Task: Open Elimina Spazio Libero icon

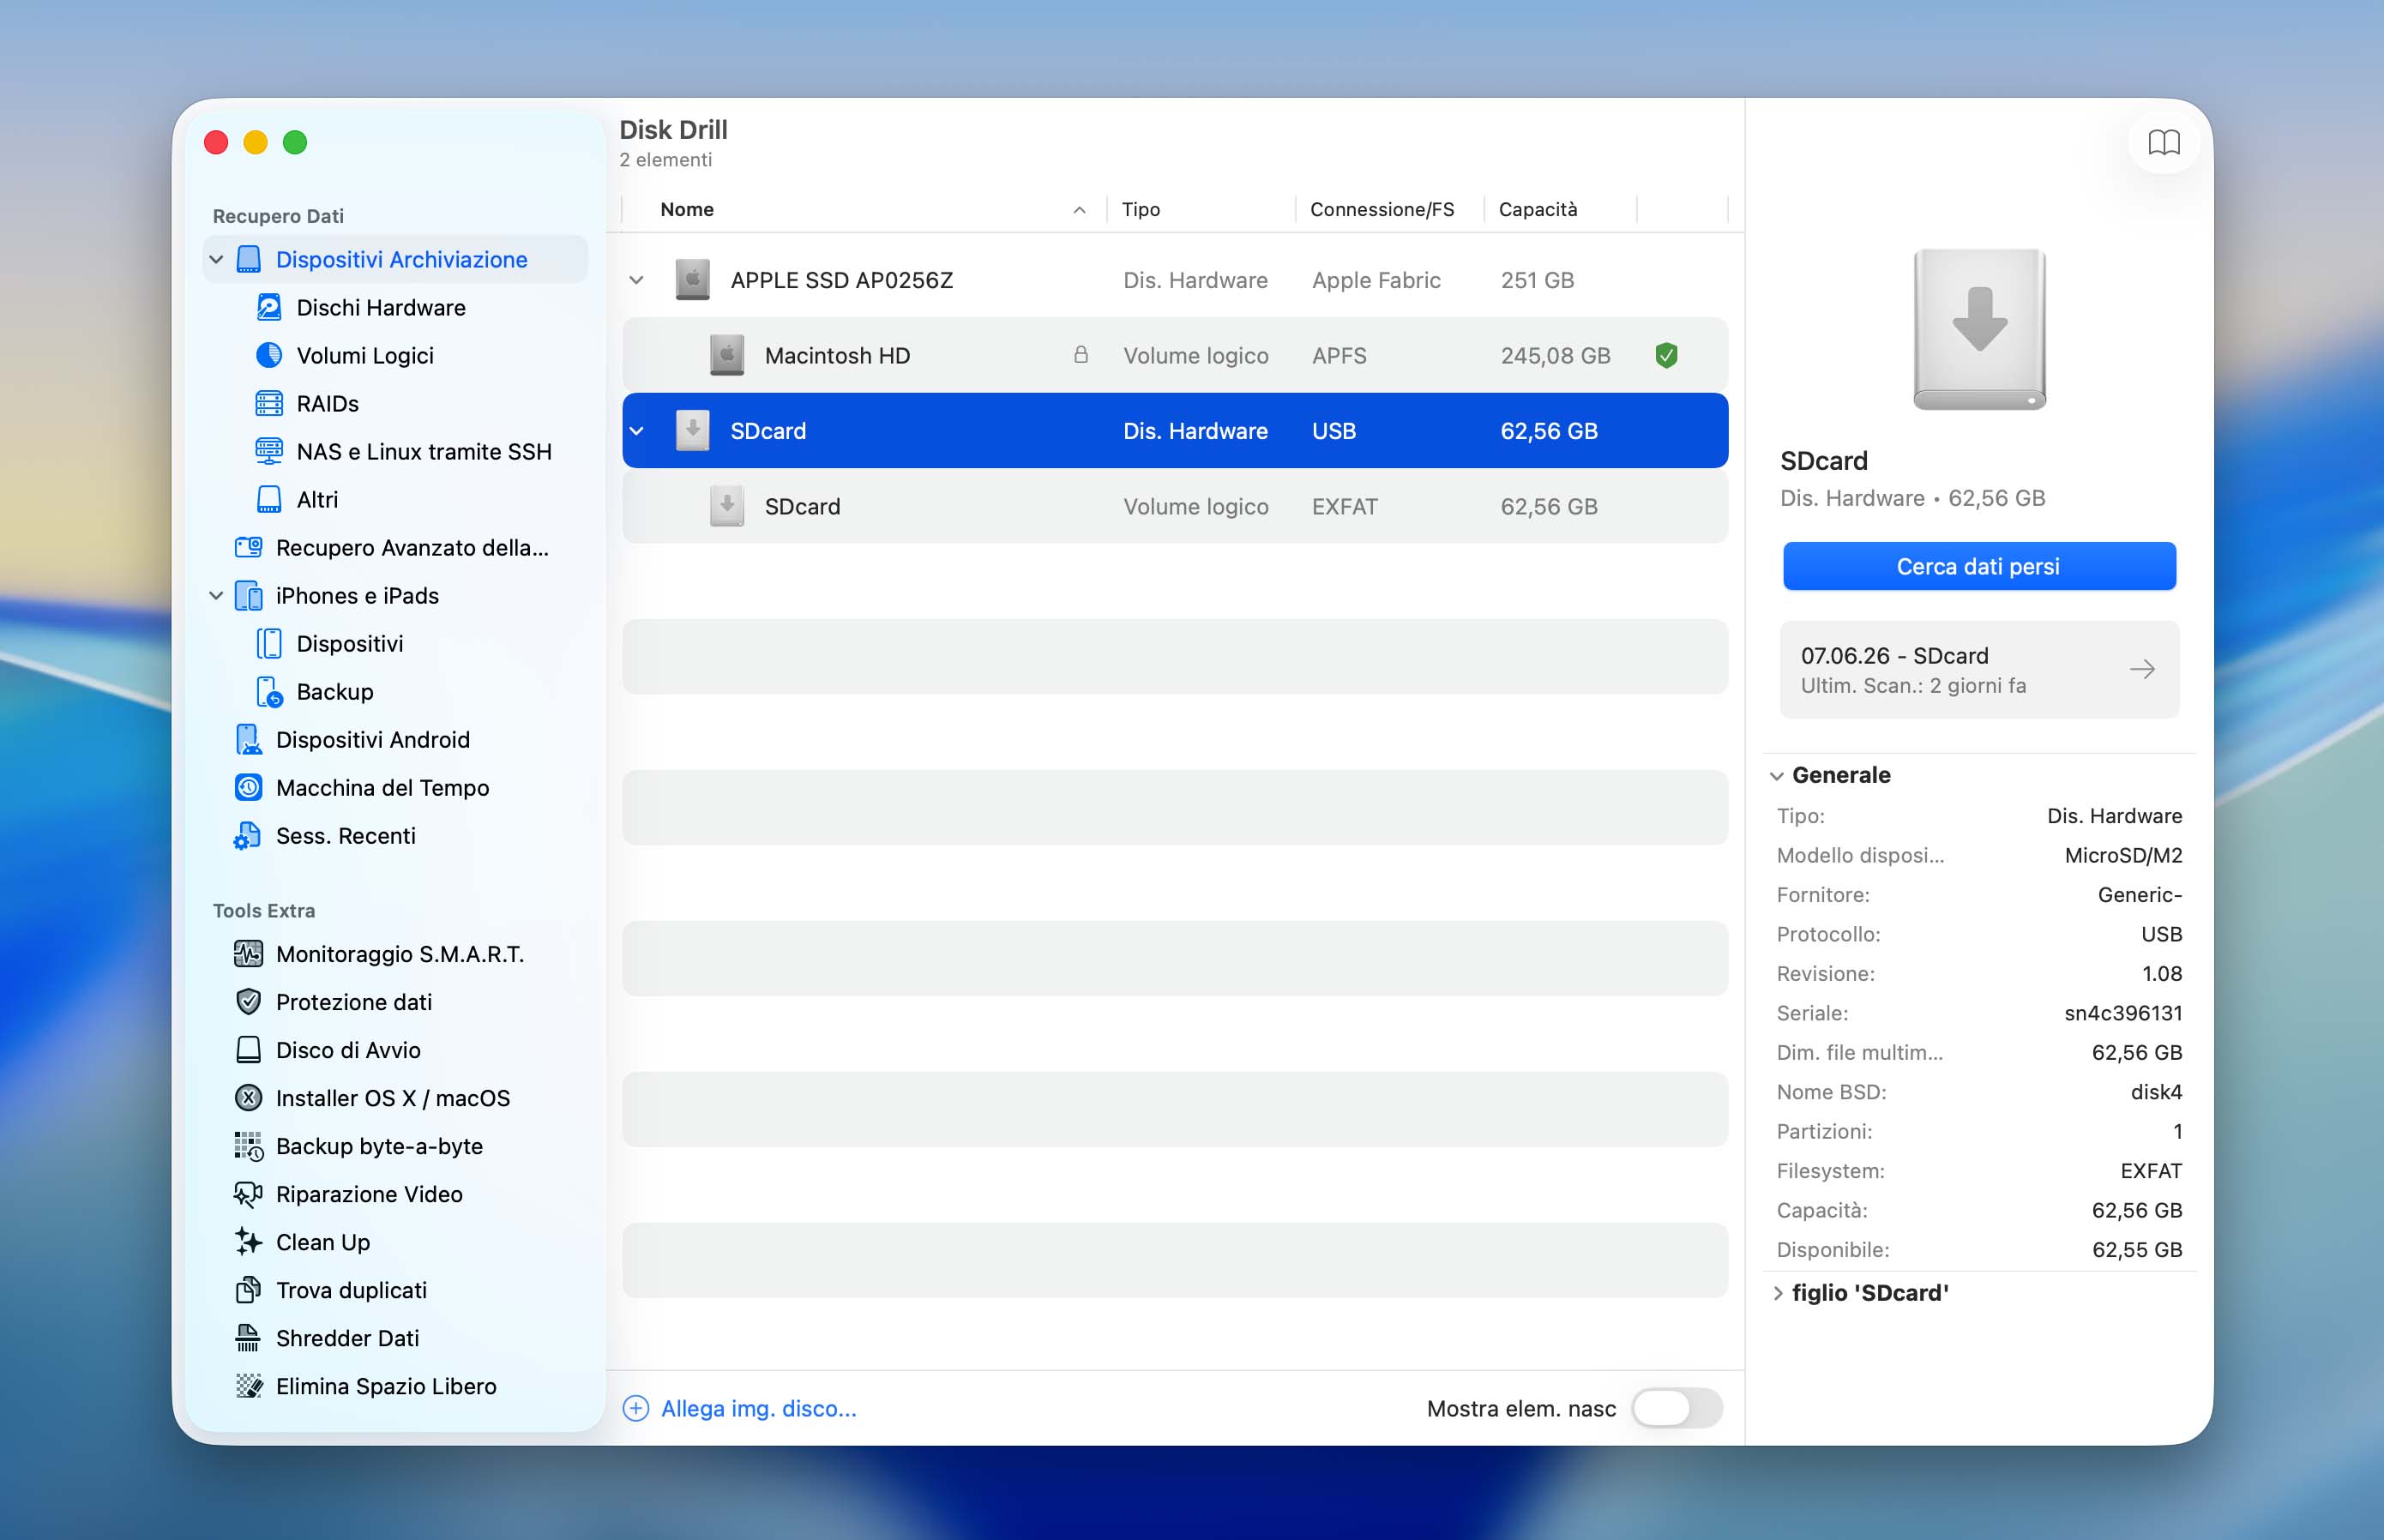Action: 248,1385
